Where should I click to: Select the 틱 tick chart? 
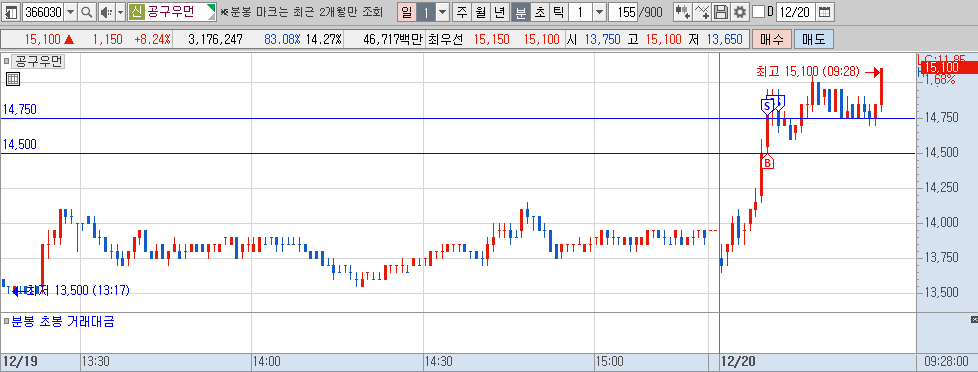point(558,11)
